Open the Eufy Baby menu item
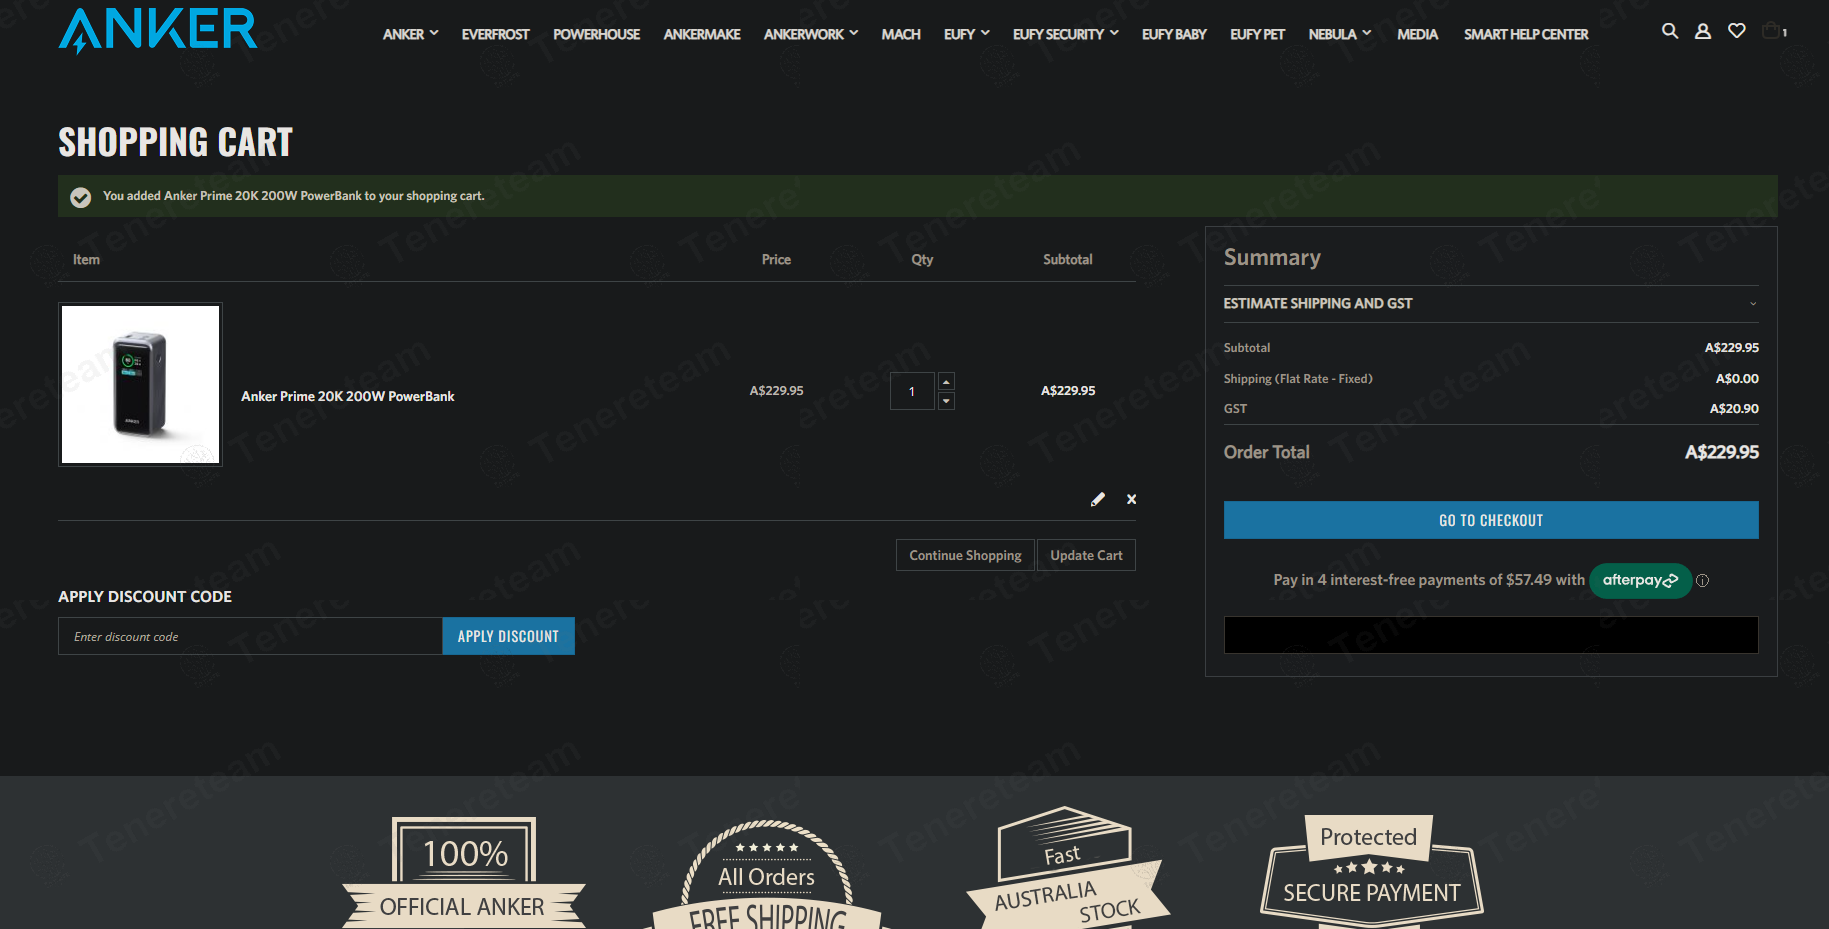The height and width of the screenshot is (929, 1829). [1174, 34]
